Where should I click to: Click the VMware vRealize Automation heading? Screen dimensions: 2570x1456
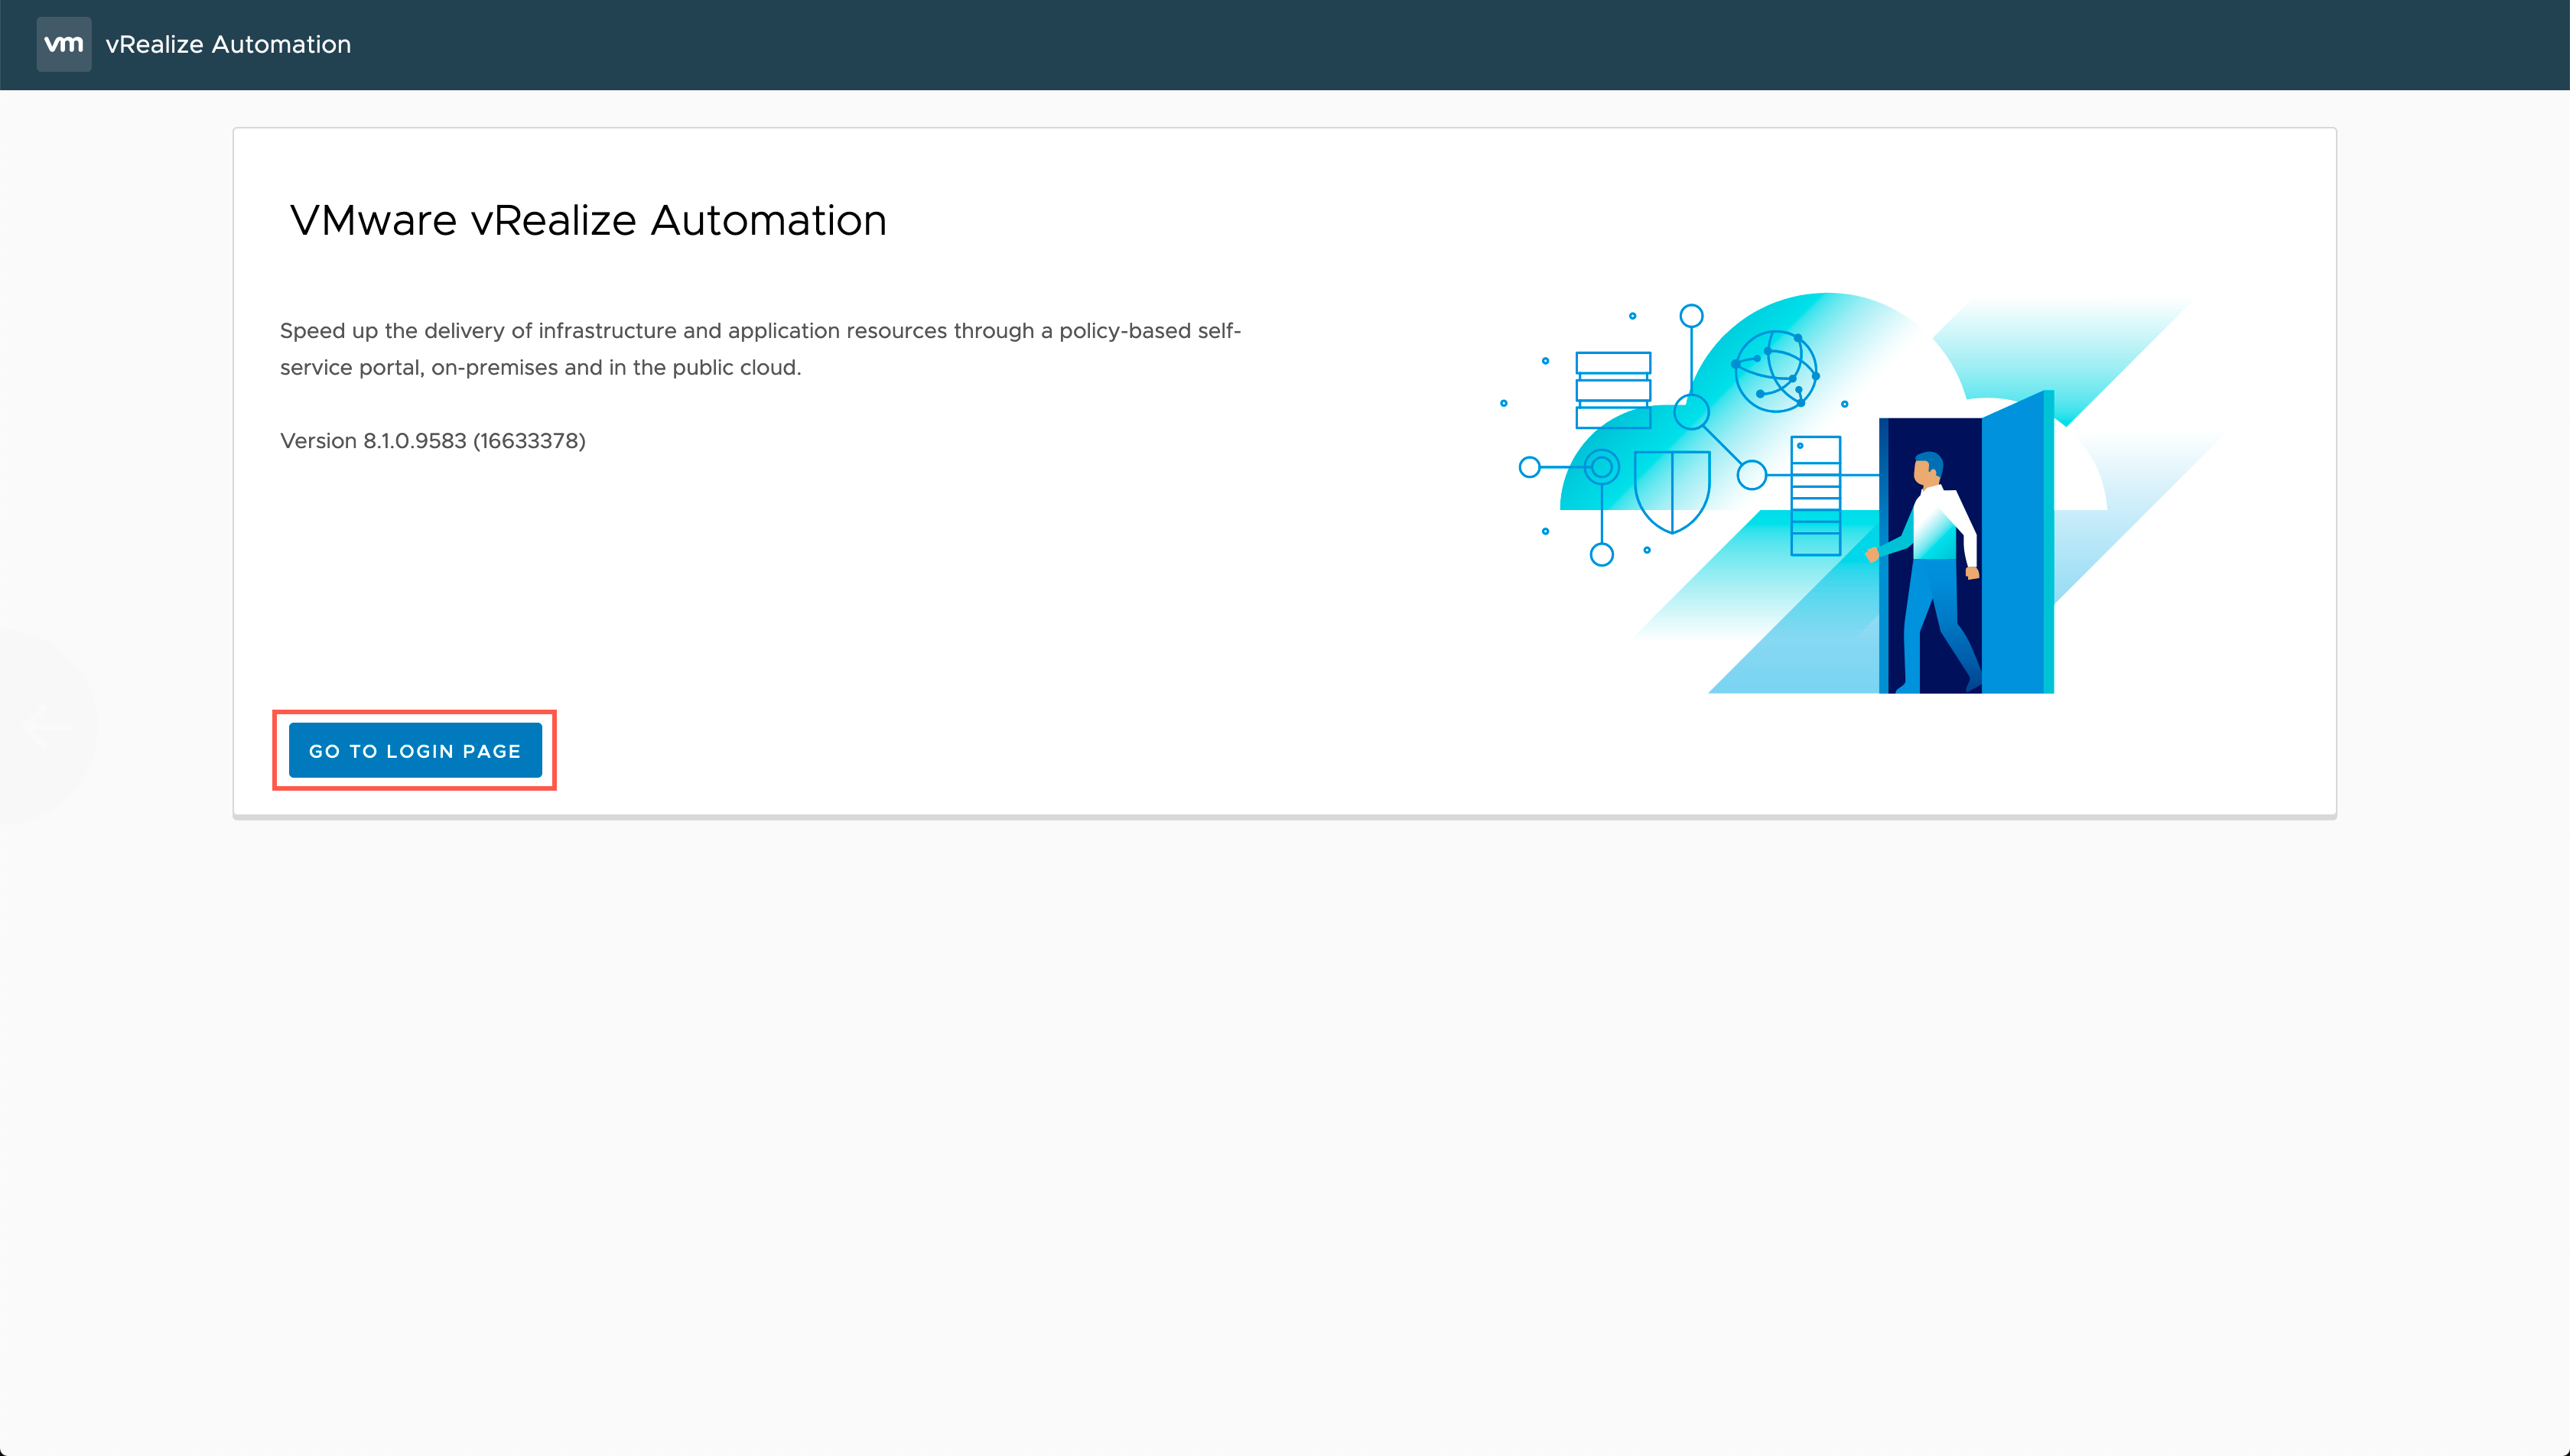(x=588, y=221)
